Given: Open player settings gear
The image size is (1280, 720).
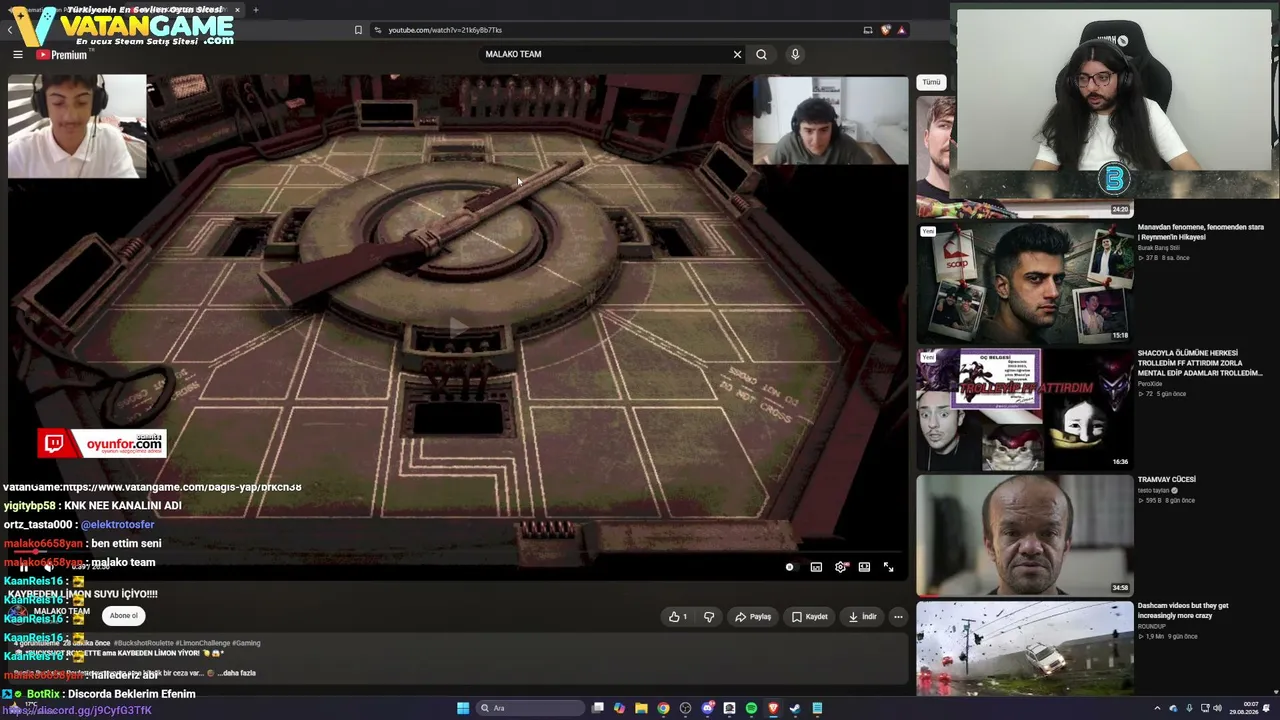Looking at the screenshot, I should coord(841,567).
